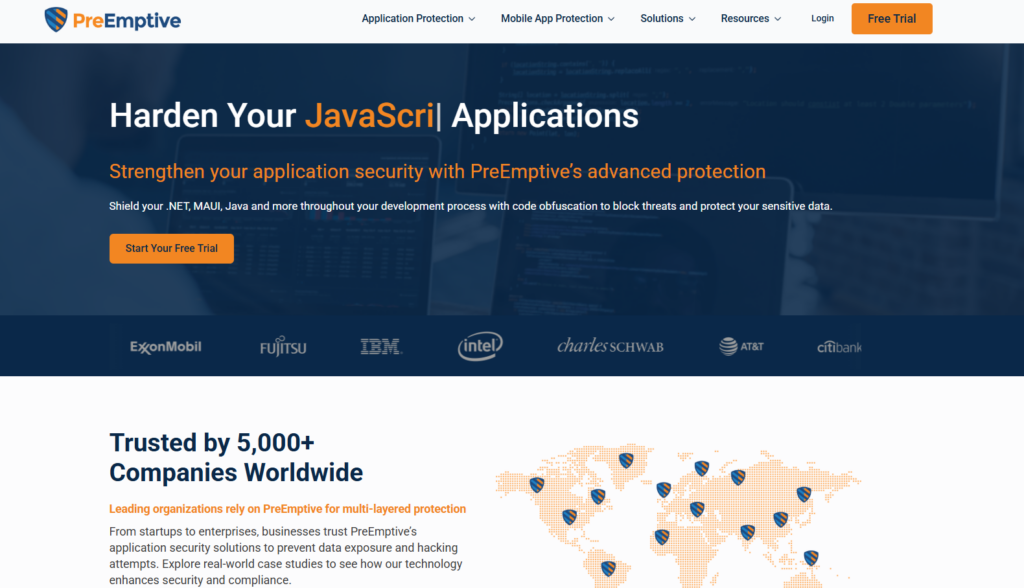This screenshot has height=588, width=1024.
Task: Click shield marker over South America
Action: [x=608, y=569]
